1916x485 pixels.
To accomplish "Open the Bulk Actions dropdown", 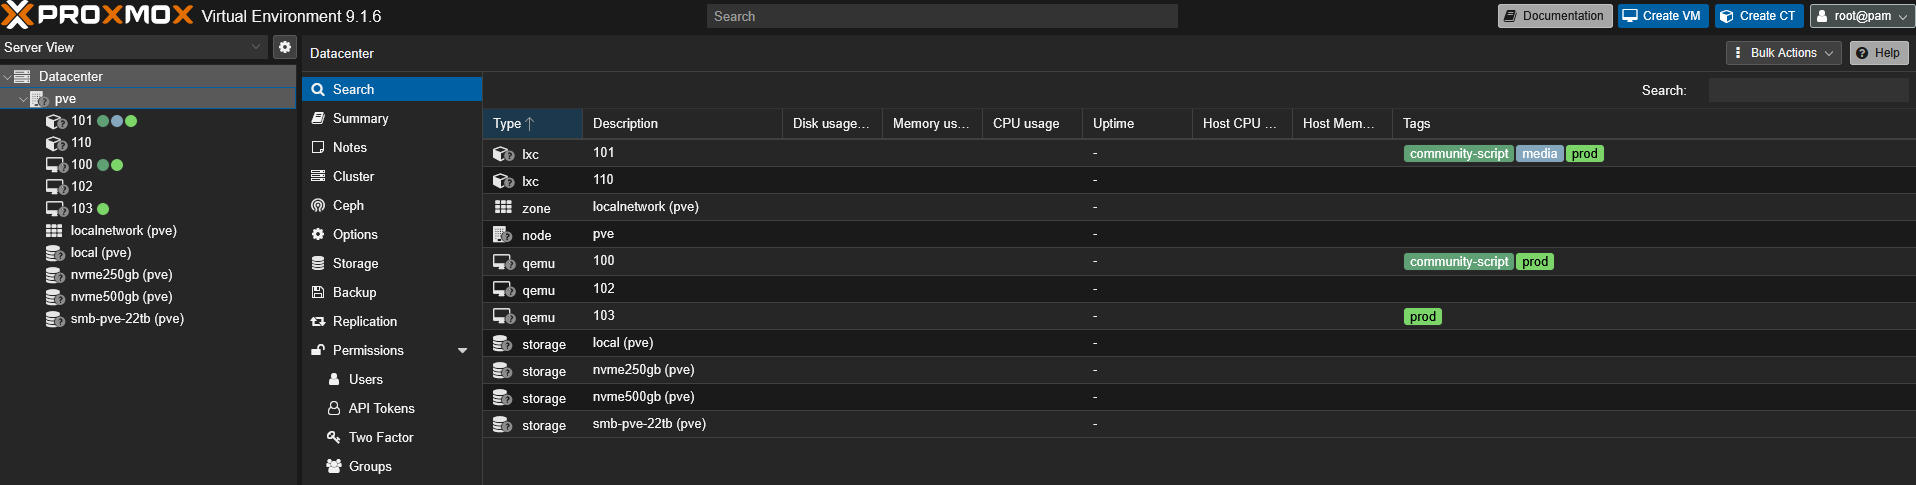I will 1784,53.
